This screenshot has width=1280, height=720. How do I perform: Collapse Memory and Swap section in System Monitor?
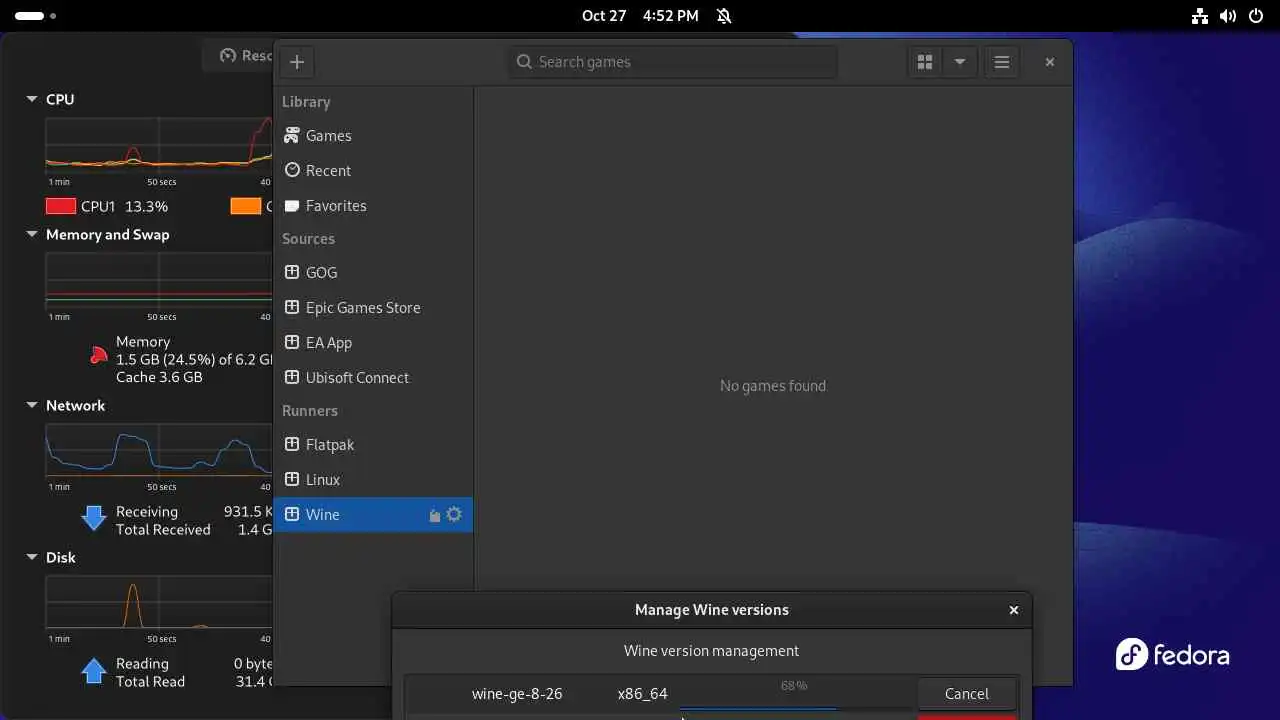pyautogui.click(x=32, y=235)
